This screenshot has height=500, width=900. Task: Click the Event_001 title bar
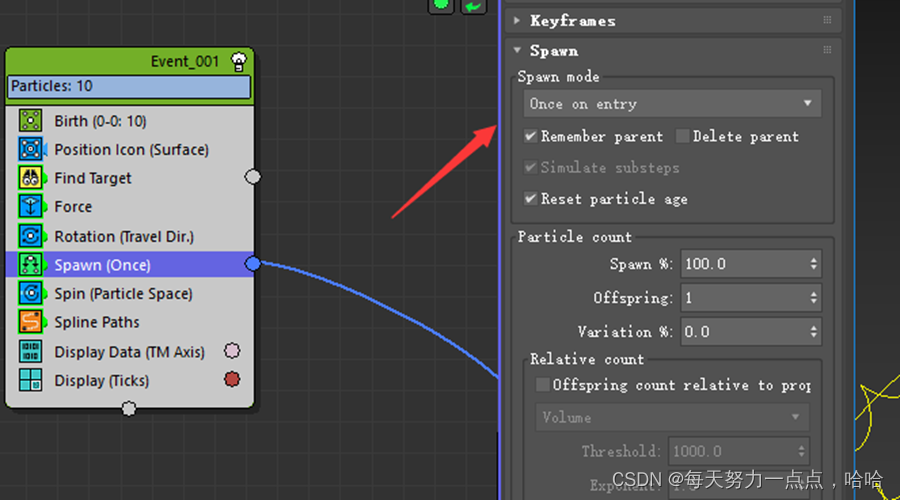tap(130, 61)
